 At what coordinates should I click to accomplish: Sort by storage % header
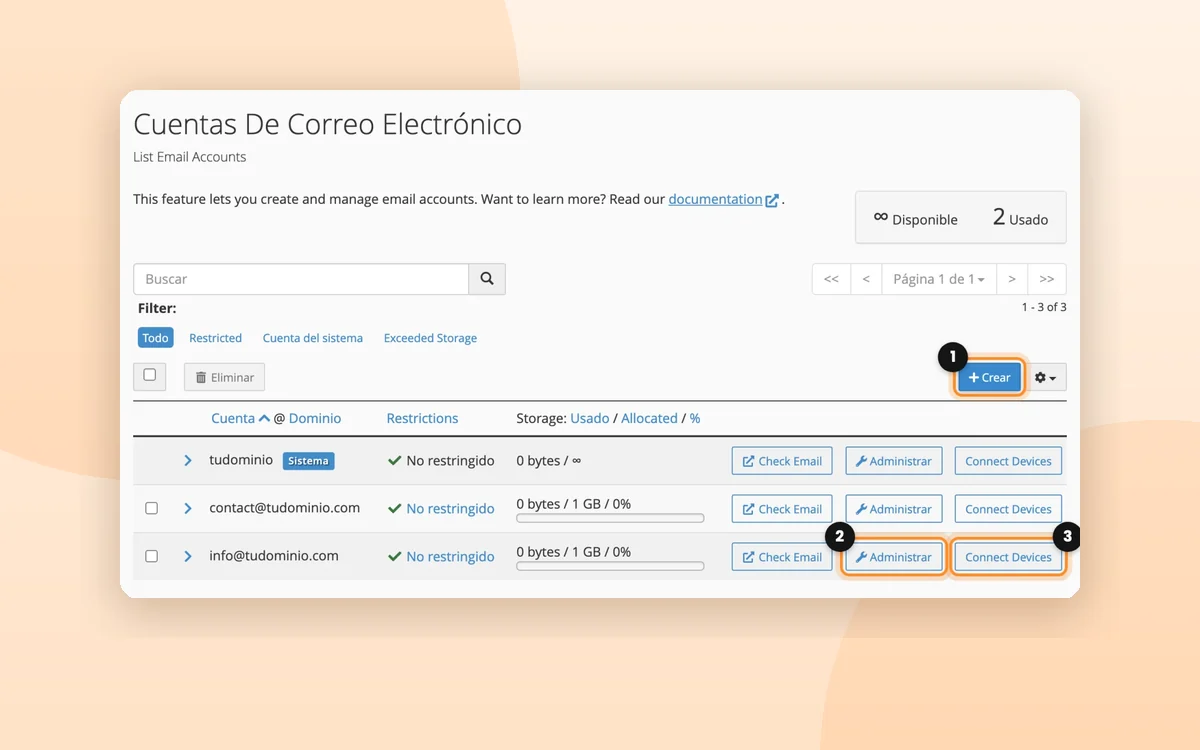695,418
